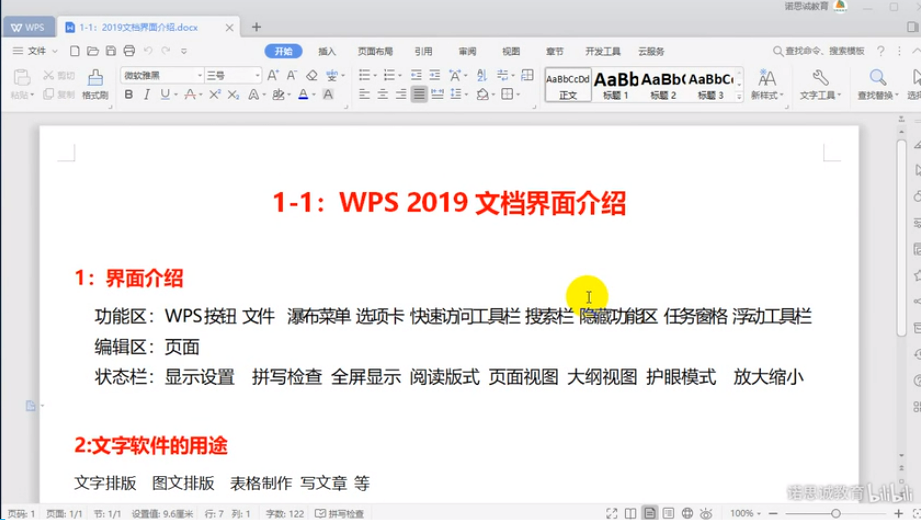Toggle Bold formatting

[129, 95]
